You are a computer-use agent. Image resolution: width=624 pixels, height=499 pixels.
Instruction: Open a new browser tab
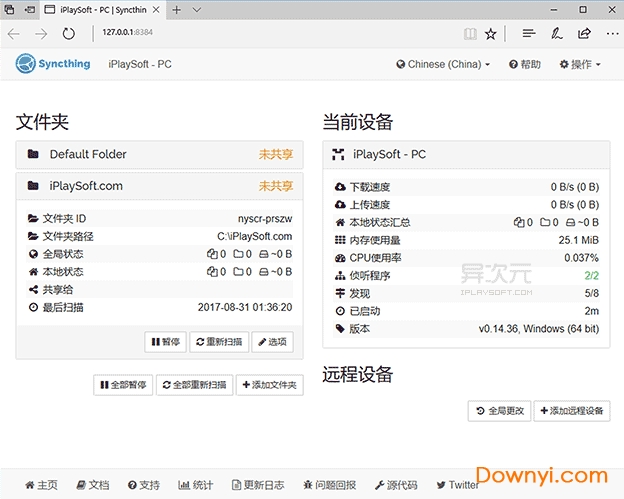177,10
